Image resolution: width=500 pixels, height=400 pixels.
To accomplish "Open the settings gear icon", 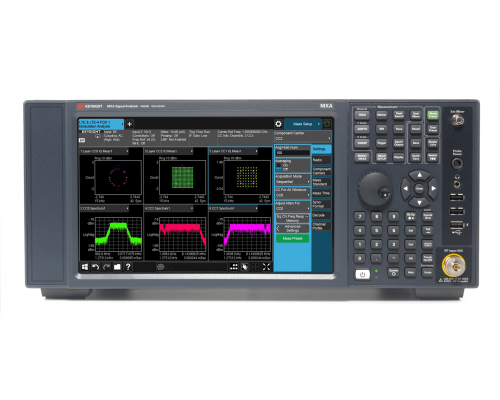I will [278, 124].
